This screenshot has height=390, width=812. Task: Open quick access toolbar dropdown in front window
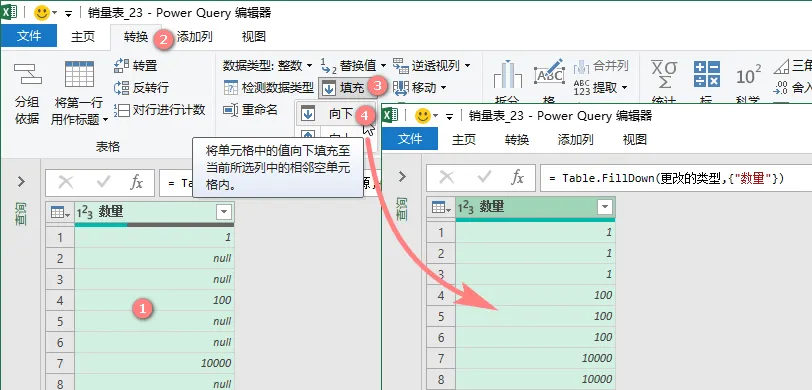pos(450,116)
